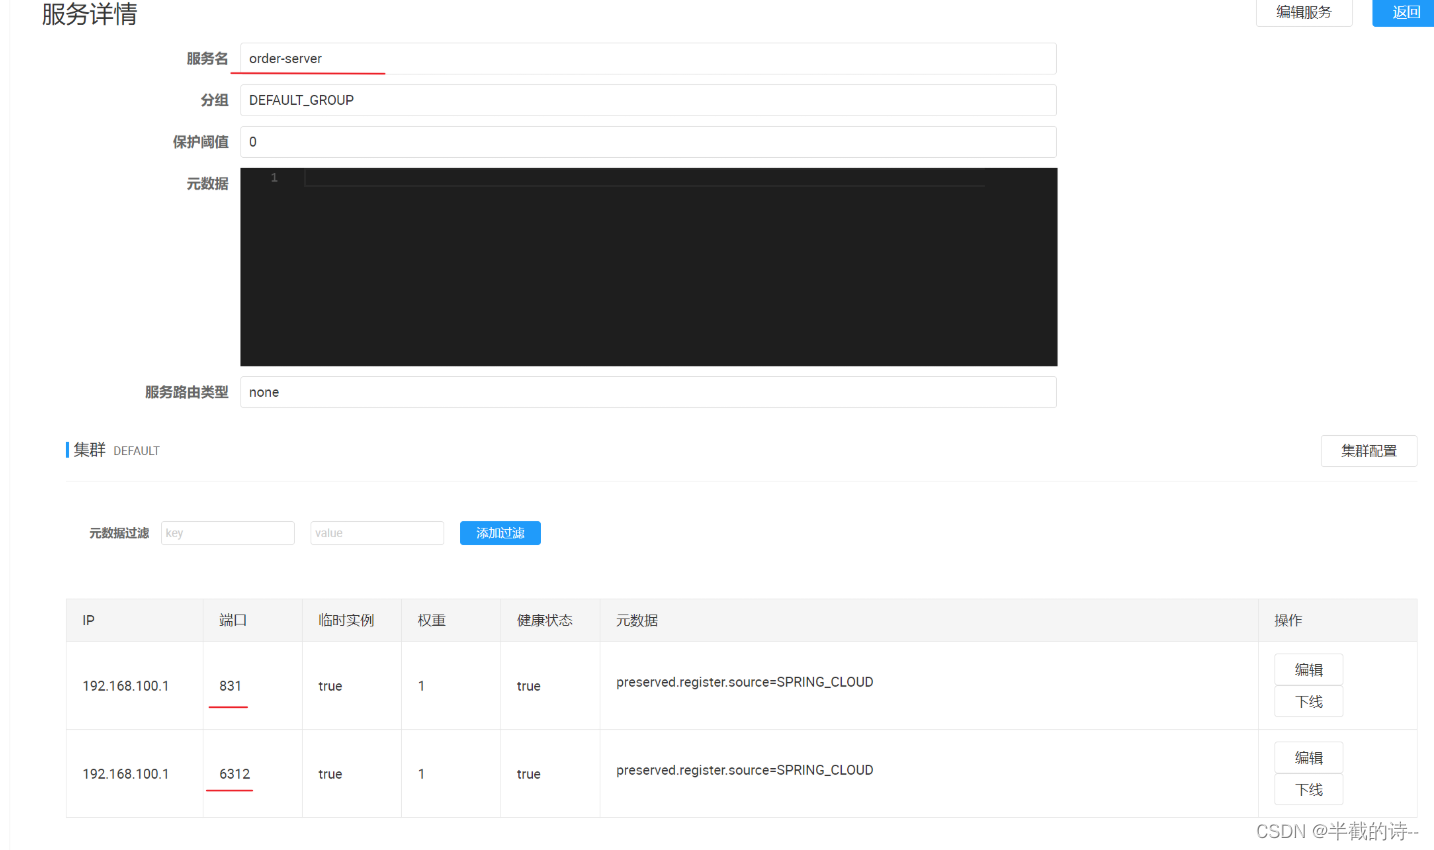
Task: Click line number 1 in metadata editor
Action: click(x=274, y=178)
